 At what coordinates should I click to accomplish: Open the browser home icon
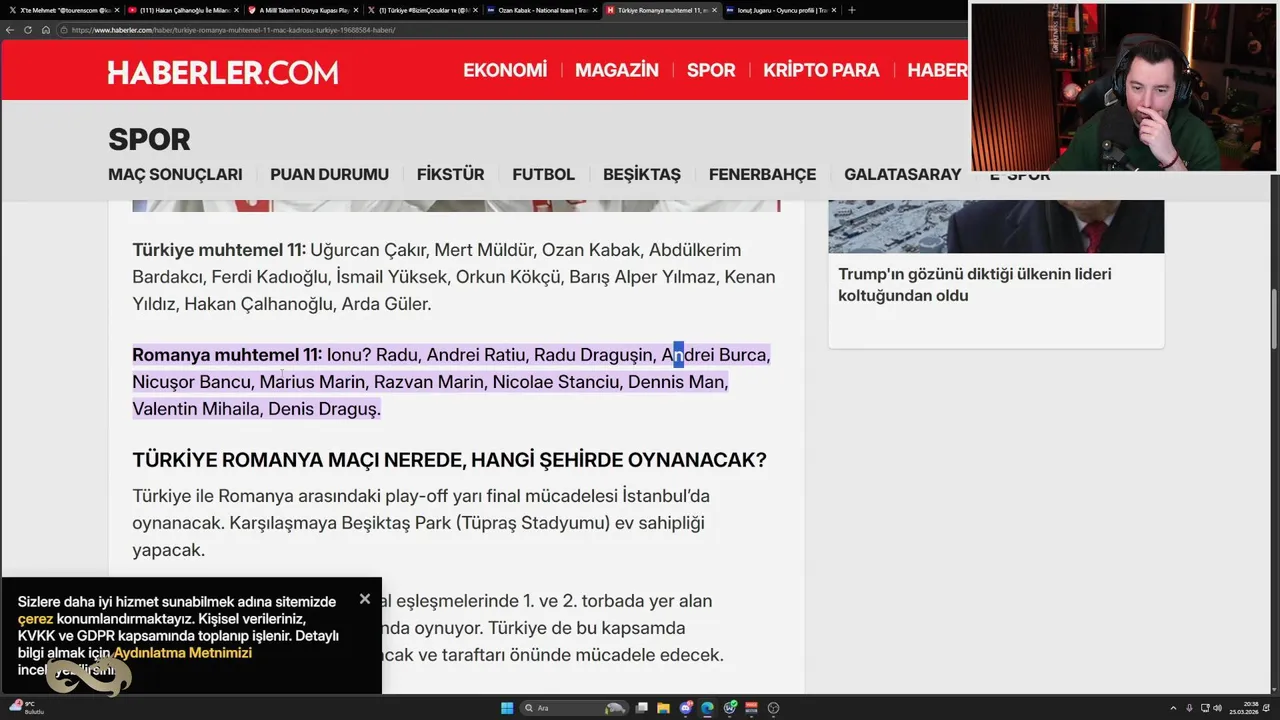(x=45, y=30)
